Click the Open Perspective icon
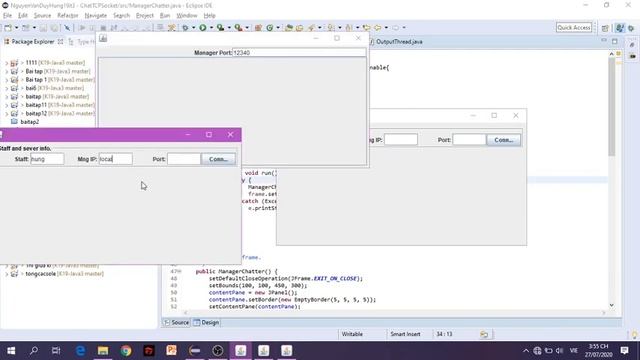The height and width of the screenshot is (360, 640). click(x=605, y=28)
